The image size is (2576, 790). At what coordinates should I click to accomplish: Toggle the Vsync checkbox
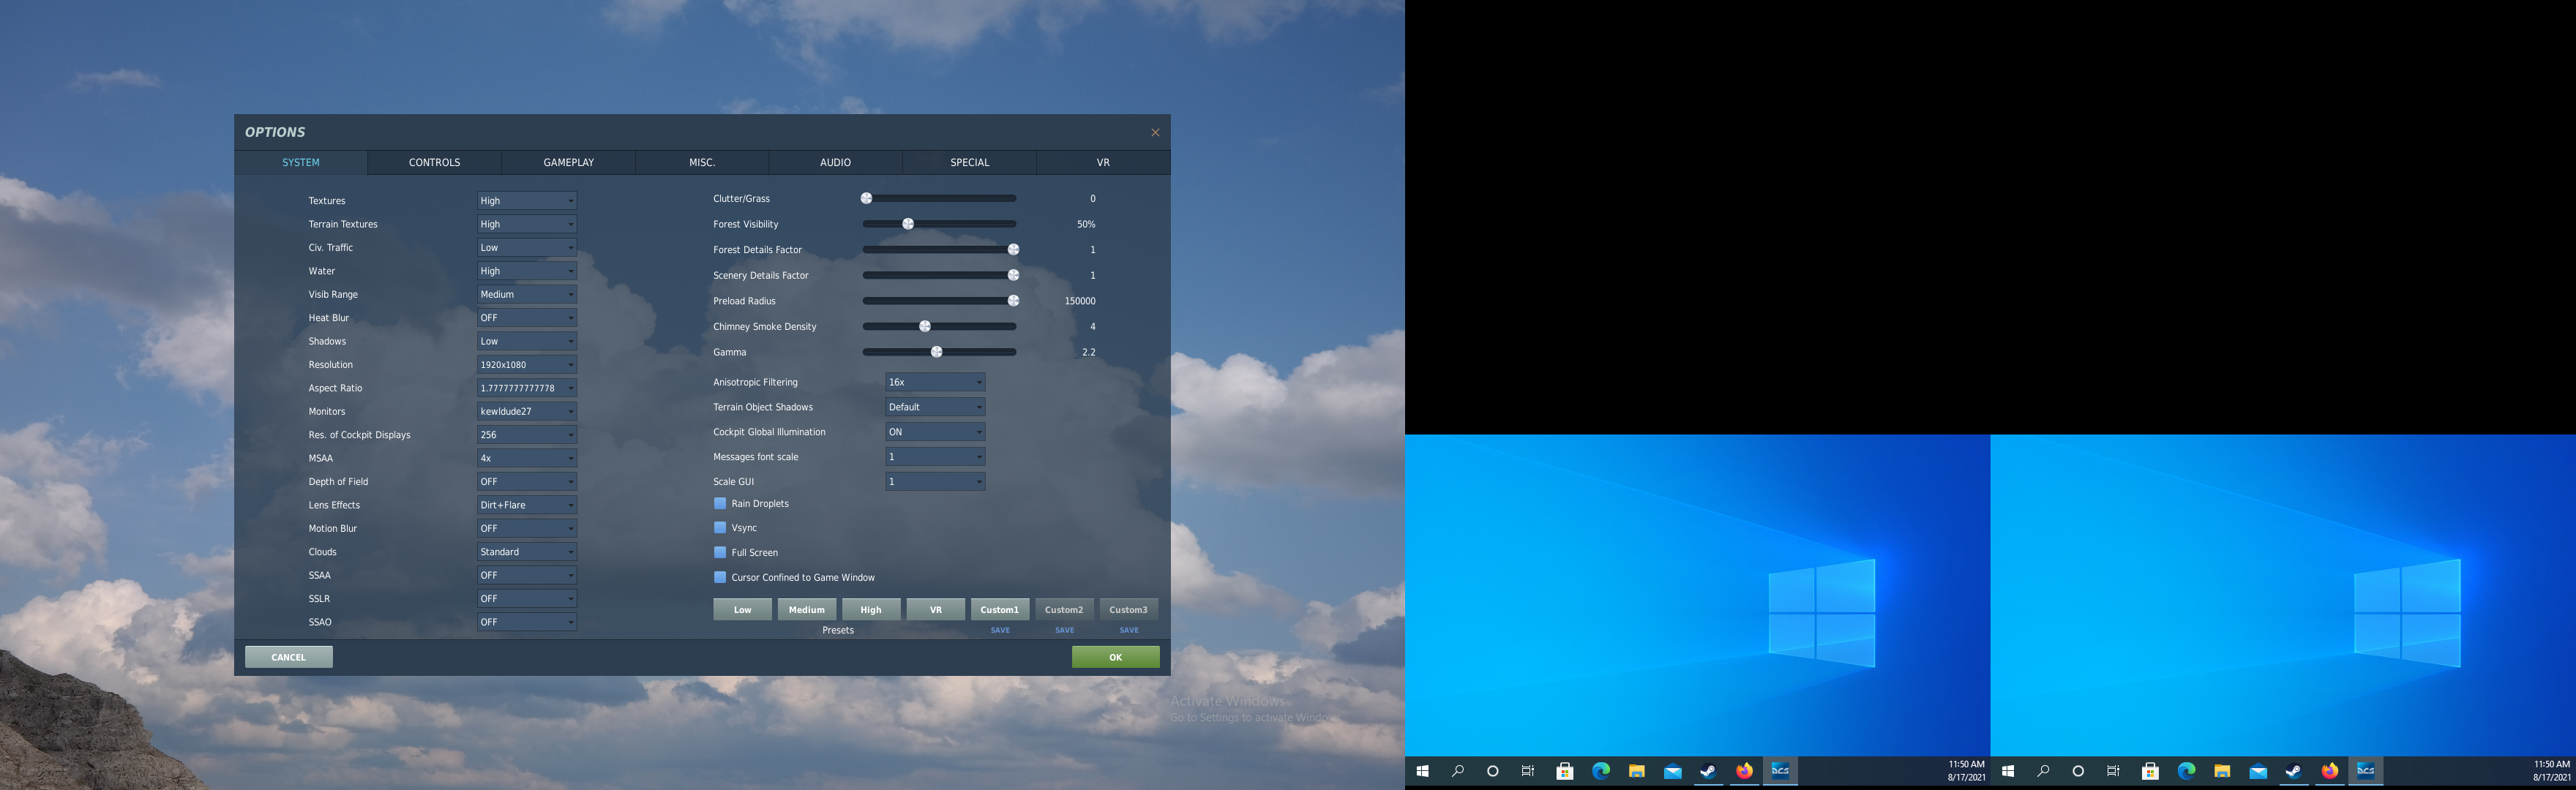(720, 527)
